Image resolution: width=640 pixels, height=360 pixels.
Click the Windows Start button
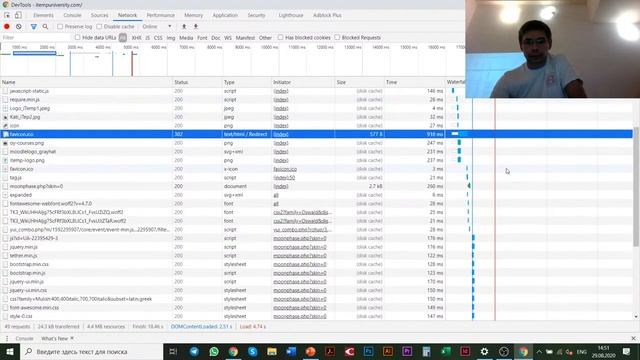point(10,351)
